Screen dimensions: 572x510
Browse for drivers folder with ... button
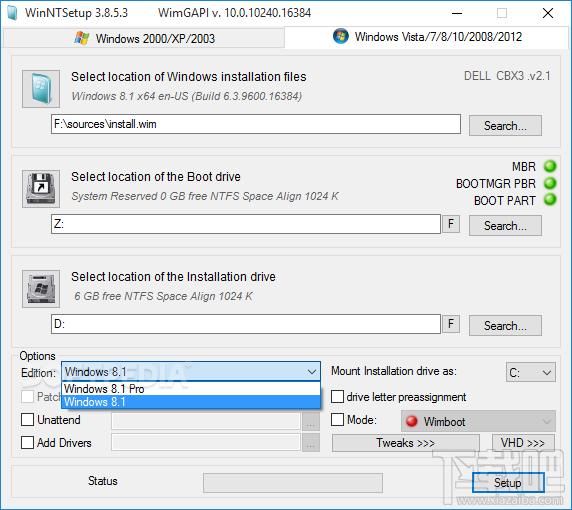tap(311, 443)
